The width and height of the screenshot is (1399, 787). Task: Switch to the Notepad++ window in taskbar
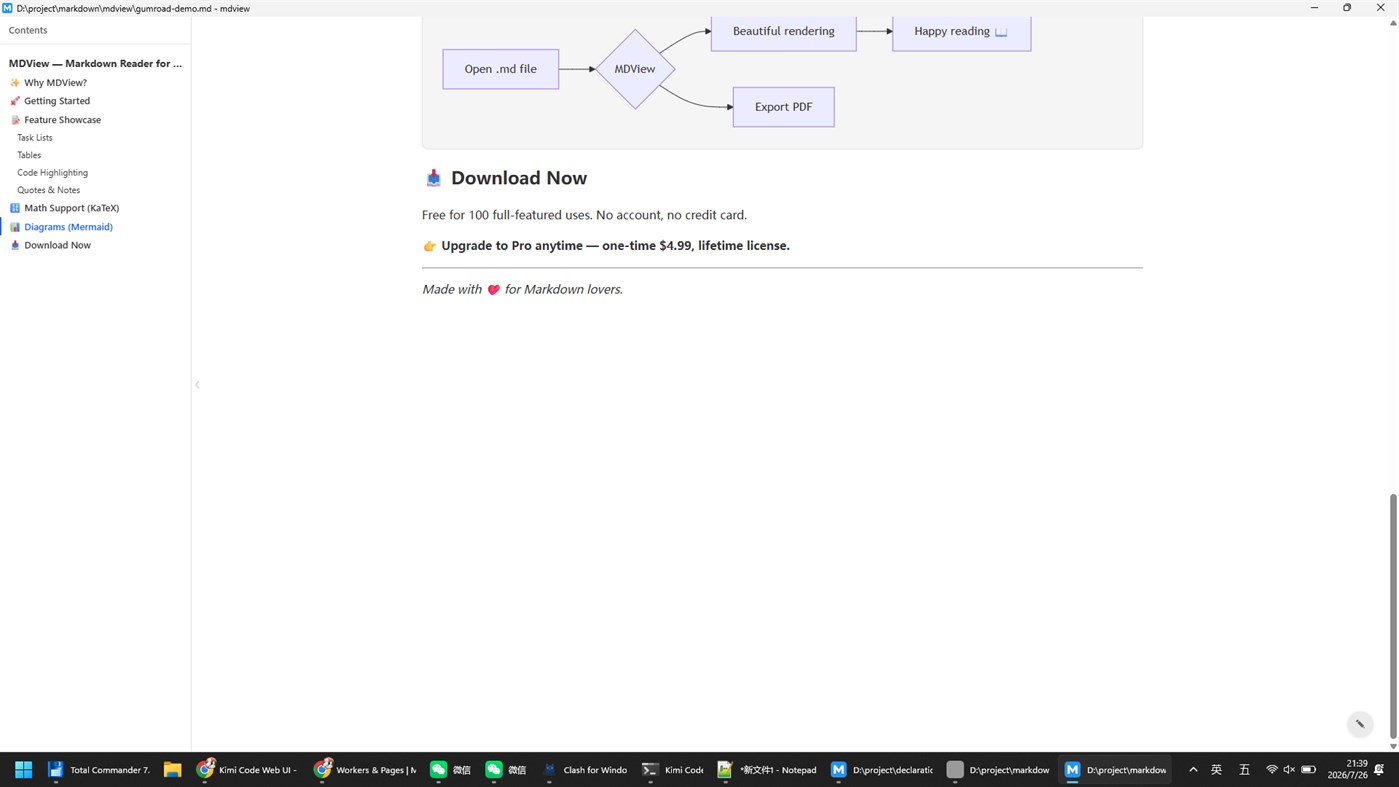point(767,770)
